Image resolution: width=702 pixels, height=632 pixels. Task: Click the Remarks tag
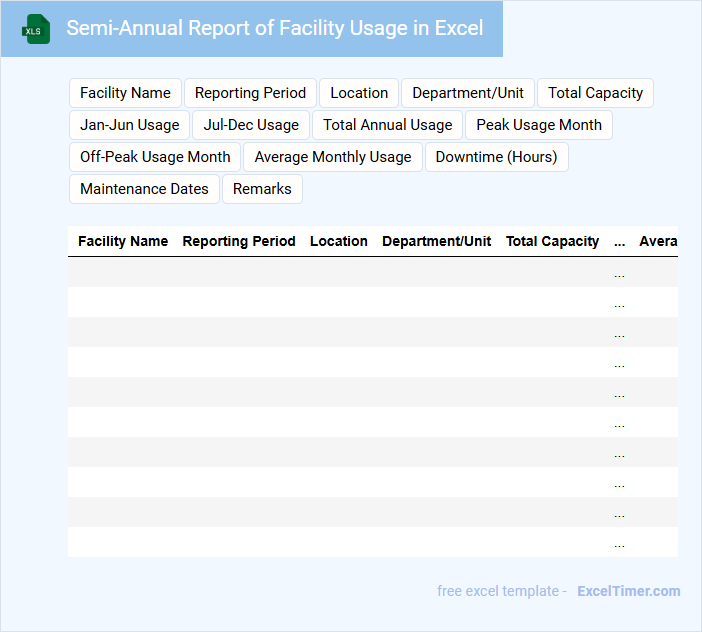point(262,189)
